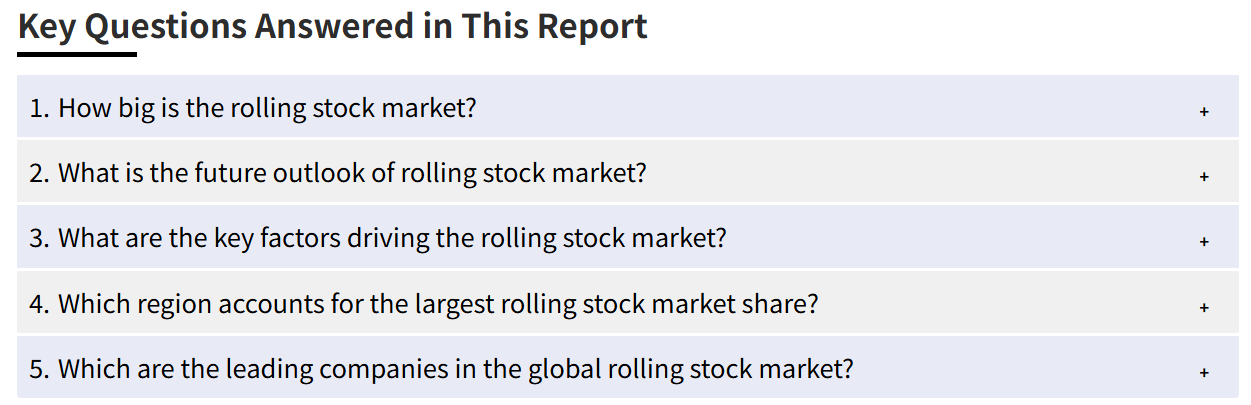Expand the 'How big is the rolling stock market' plus icon
Screen dimensions: 1251x405
click(1204, 112)
